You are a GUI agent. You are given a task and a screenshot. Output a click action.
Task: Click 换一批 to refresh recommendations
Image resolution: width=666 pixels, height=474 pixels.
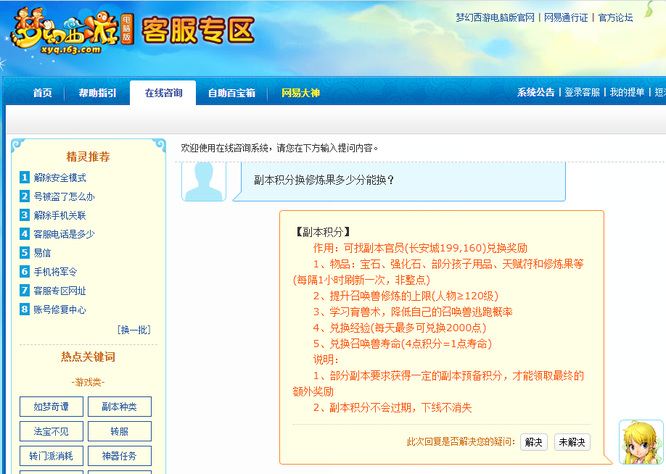[x=134, y=330]
